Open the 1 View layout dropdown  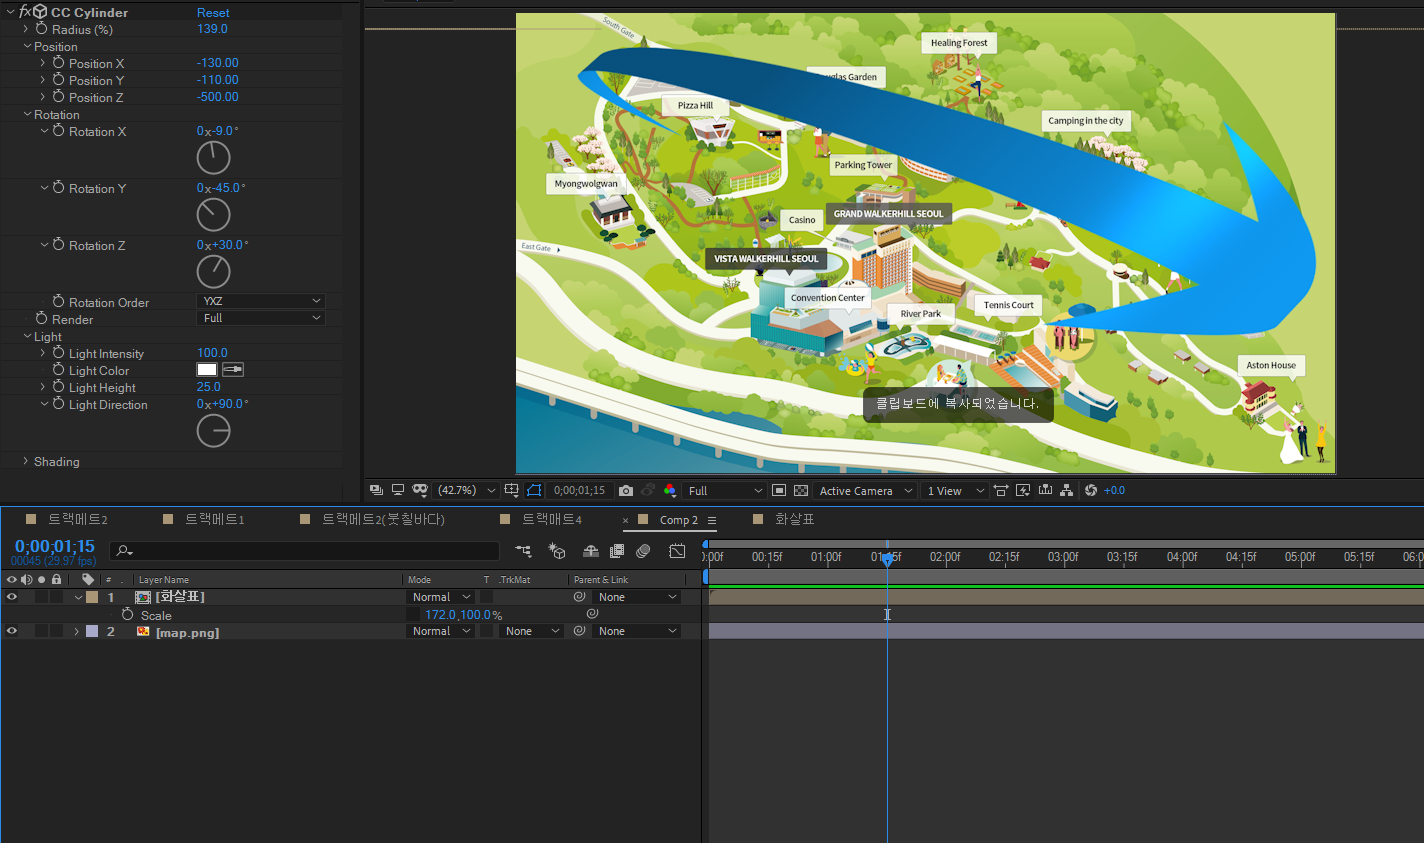955,490
